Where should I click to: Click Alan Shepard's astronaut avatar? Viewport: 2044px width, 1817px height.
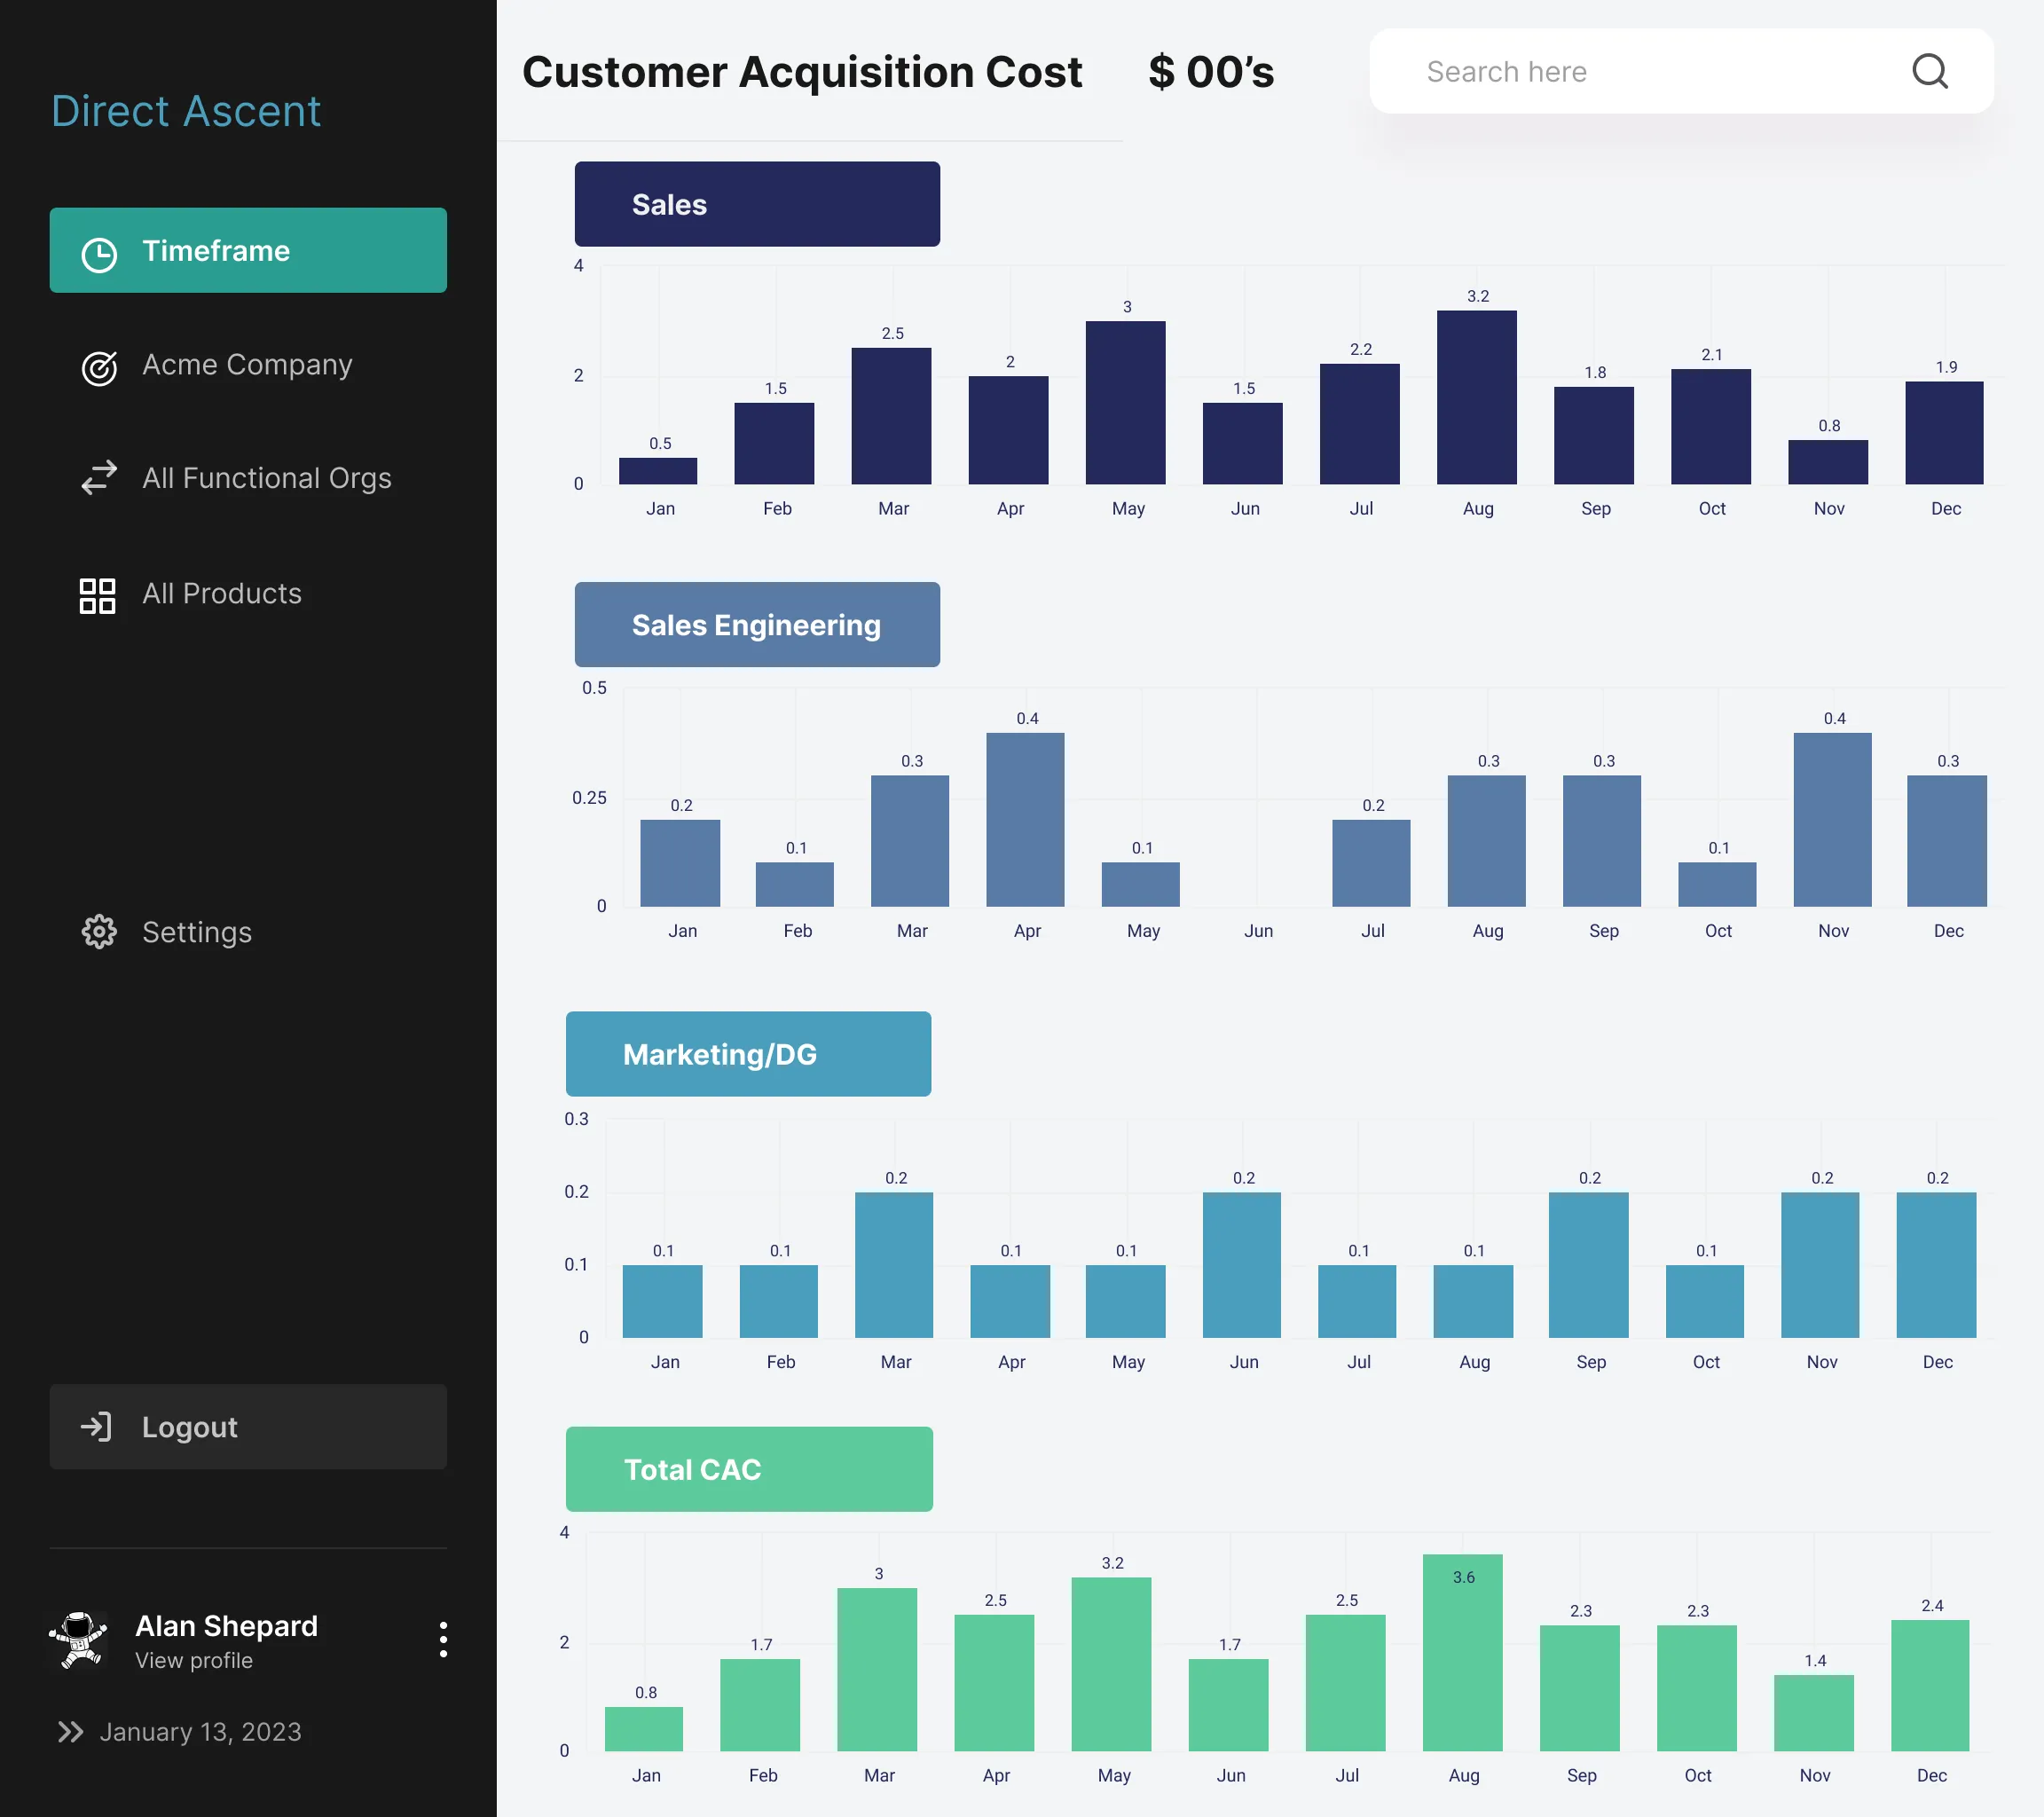pos(79,1639)
